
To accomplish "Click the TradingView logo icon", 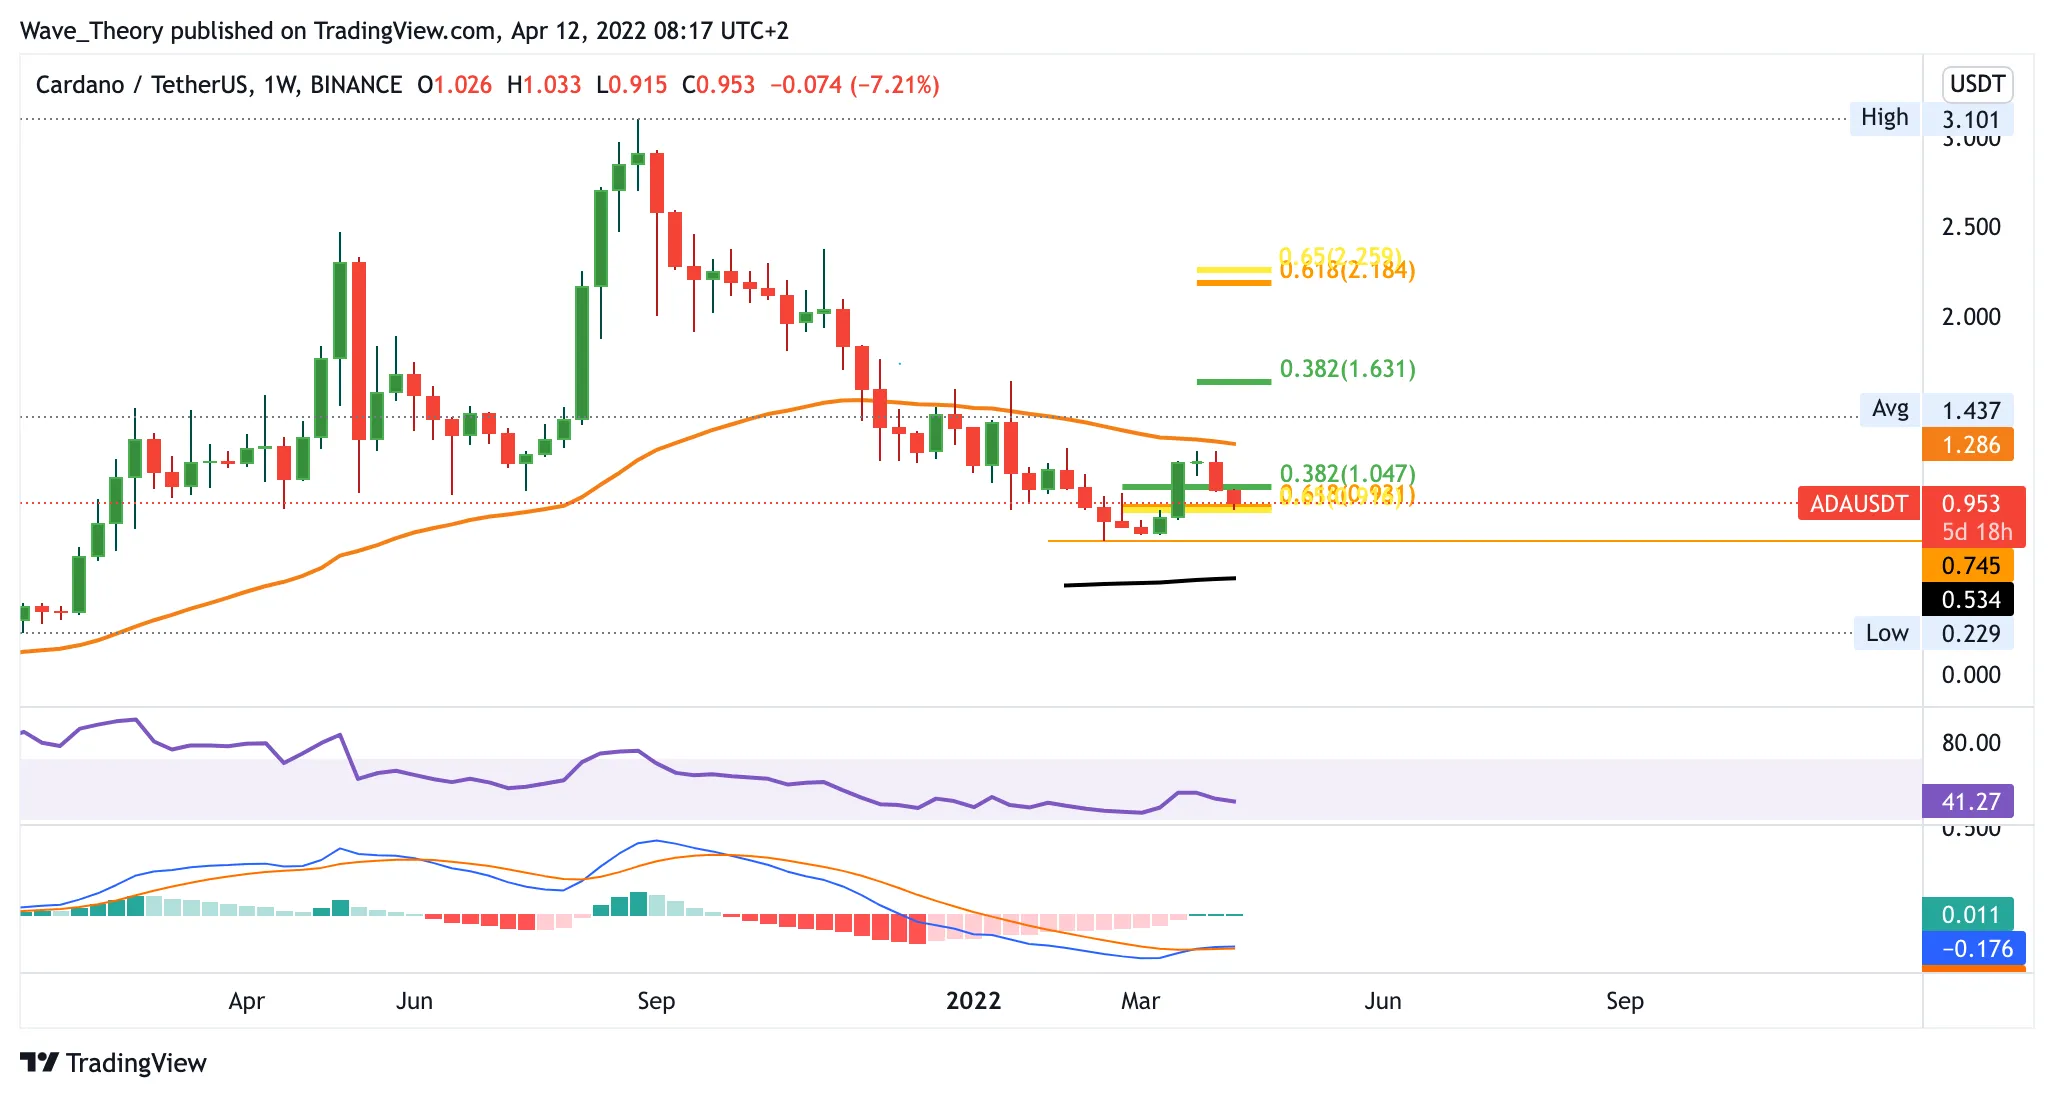I will [40, 1062].
